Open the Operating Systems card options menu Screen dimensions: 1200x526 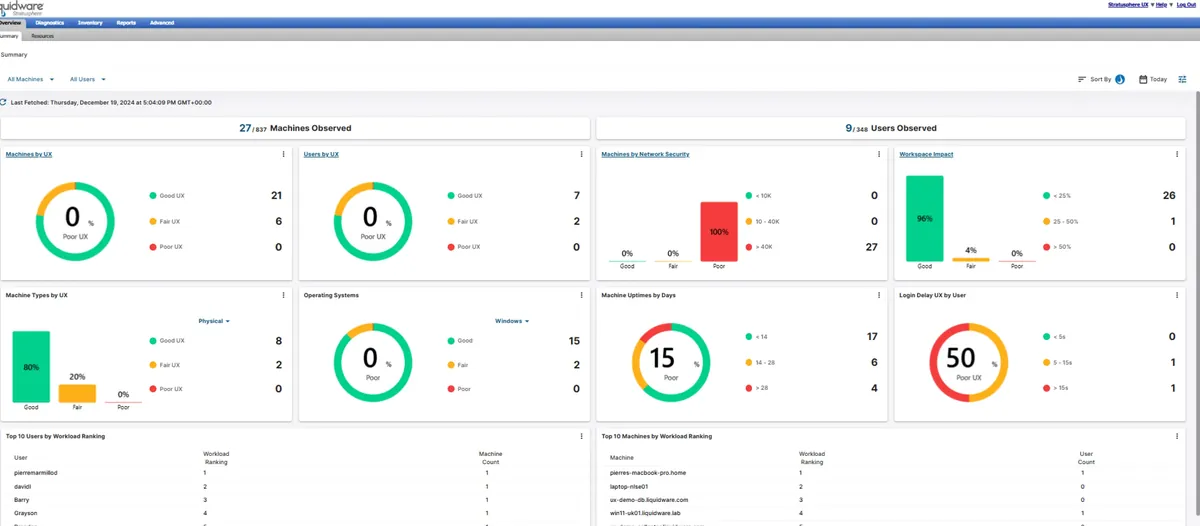582,295
